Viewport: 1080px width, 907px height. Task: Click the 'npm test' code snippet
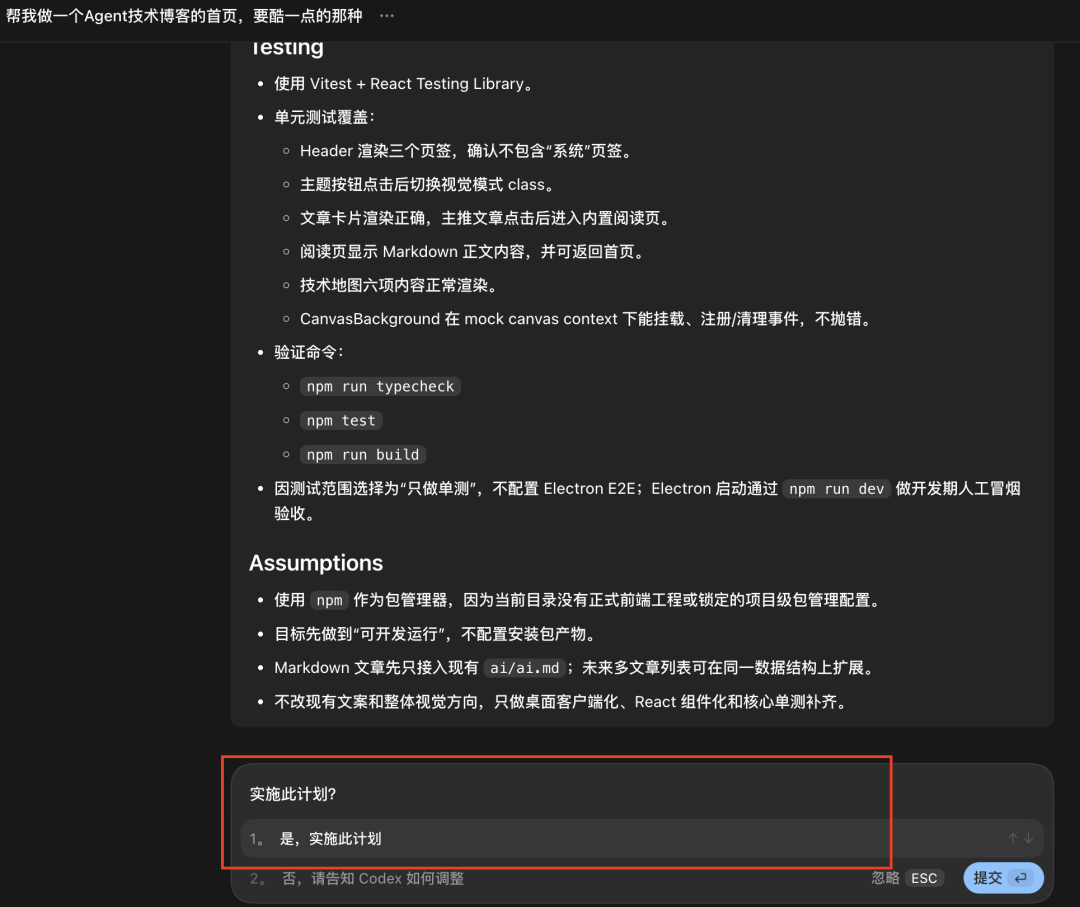tap(341, 420)
